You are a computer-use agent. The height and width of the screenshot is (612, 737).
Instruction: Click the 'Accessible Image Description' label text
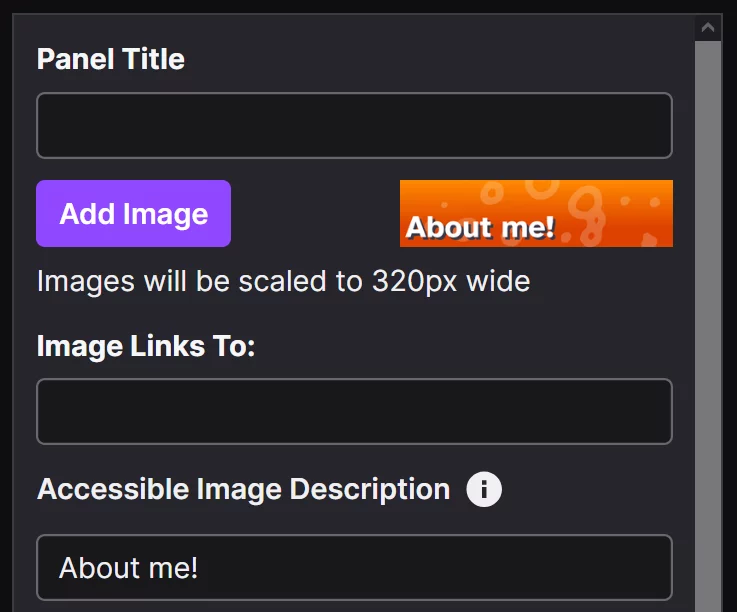tap(243, 490)
